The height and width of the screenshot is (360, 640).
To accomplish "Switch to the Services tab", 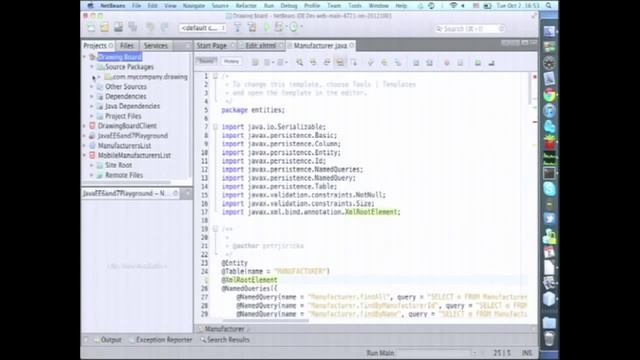I will point(156,46).
